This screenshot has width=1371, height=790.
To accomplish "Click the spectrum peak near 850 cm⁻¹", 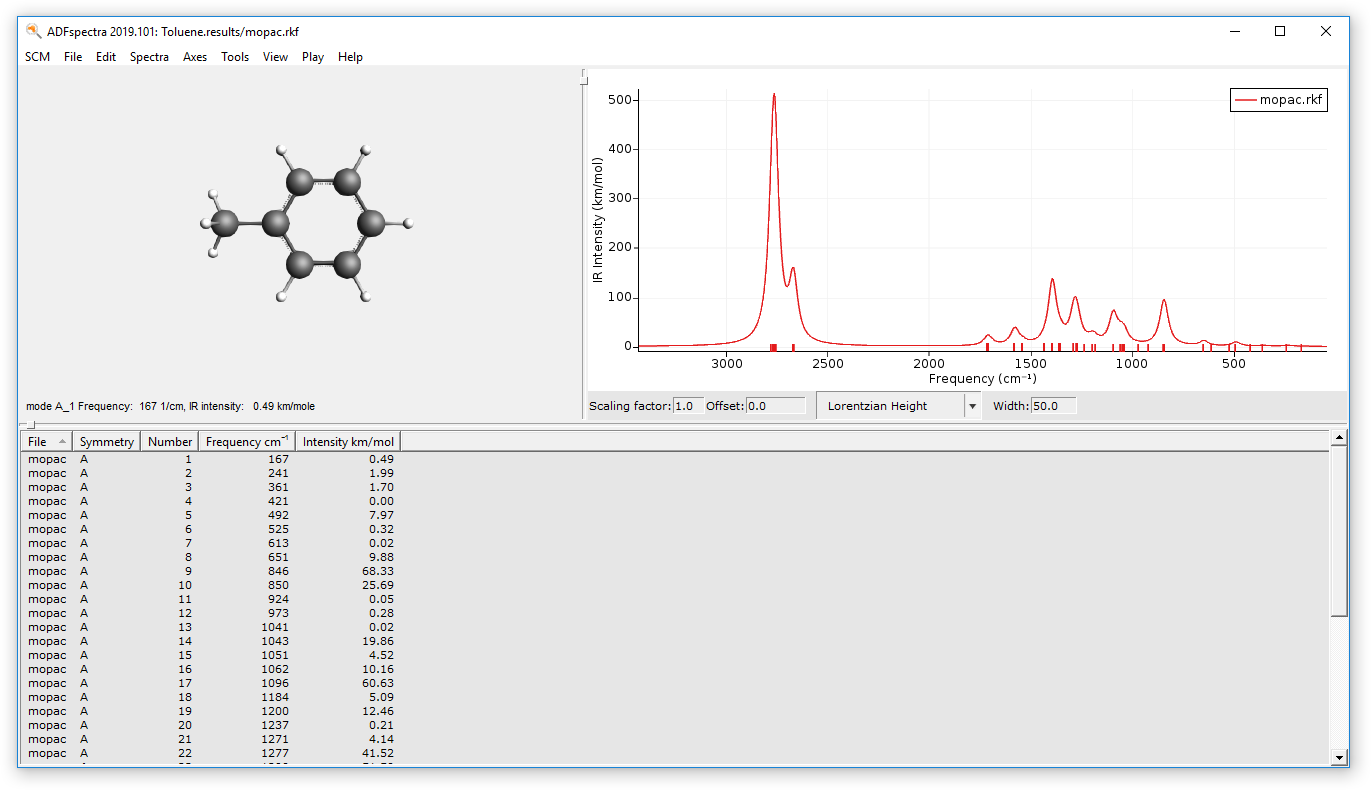I will [1164, 300].
